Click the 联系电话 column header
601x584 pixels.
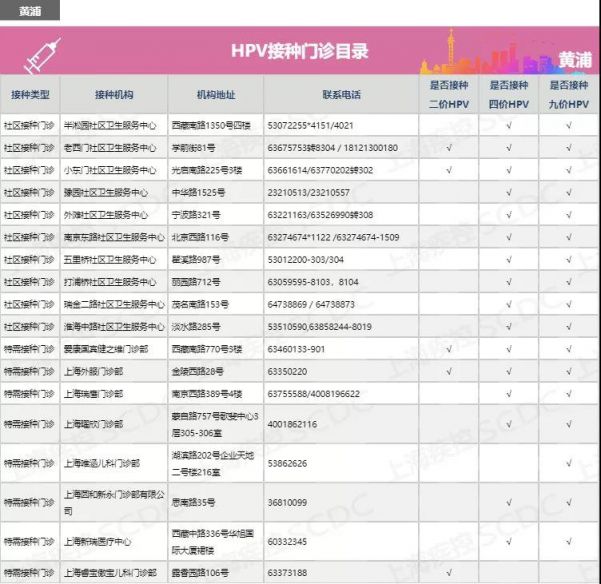pos(341,95)
